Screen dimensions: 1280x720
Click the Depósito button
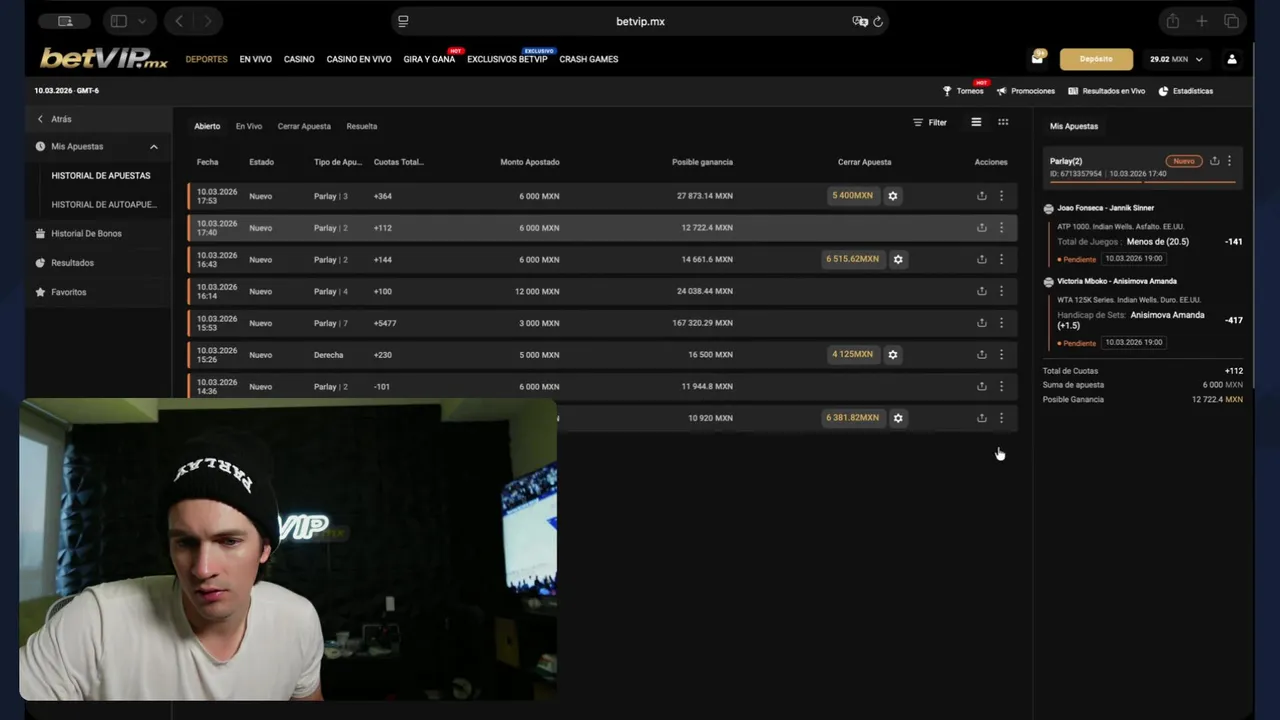[x=1096, y=59]
